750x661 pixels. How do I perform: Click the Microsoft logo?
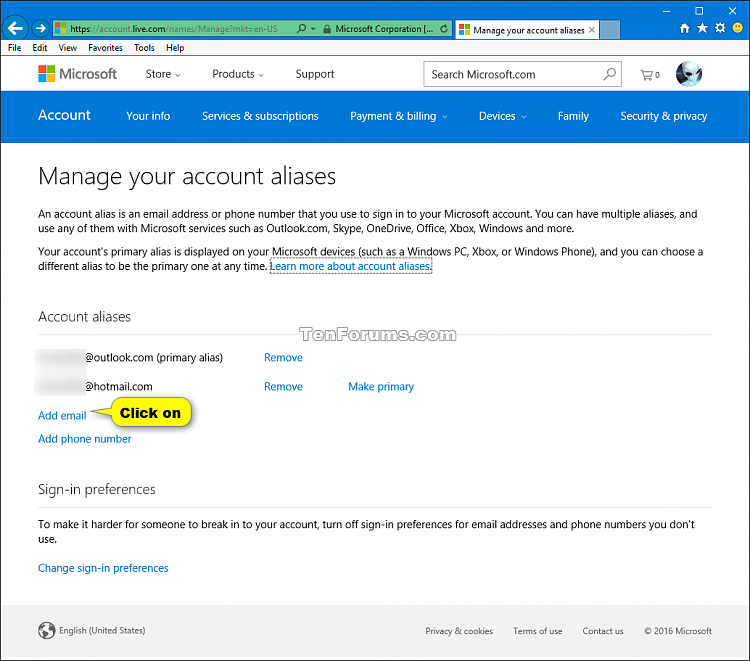(77, 74)
